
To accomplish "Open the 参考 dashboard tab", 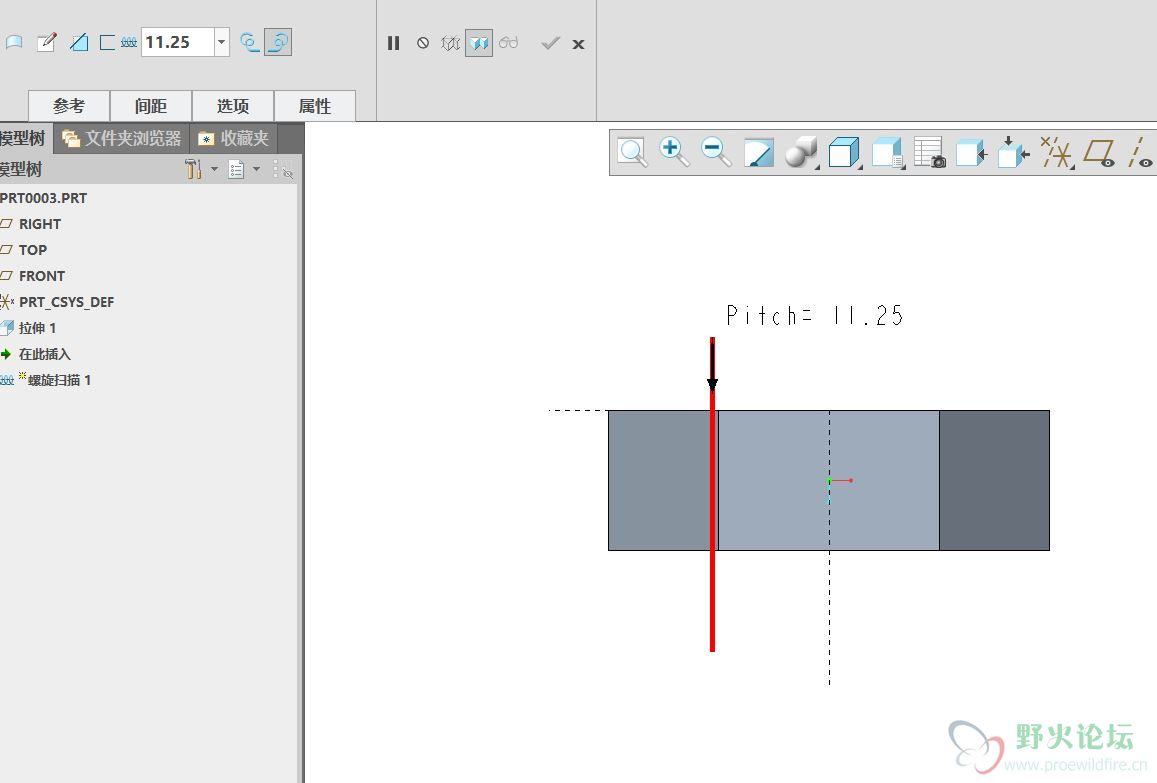I will pos(69,106).
